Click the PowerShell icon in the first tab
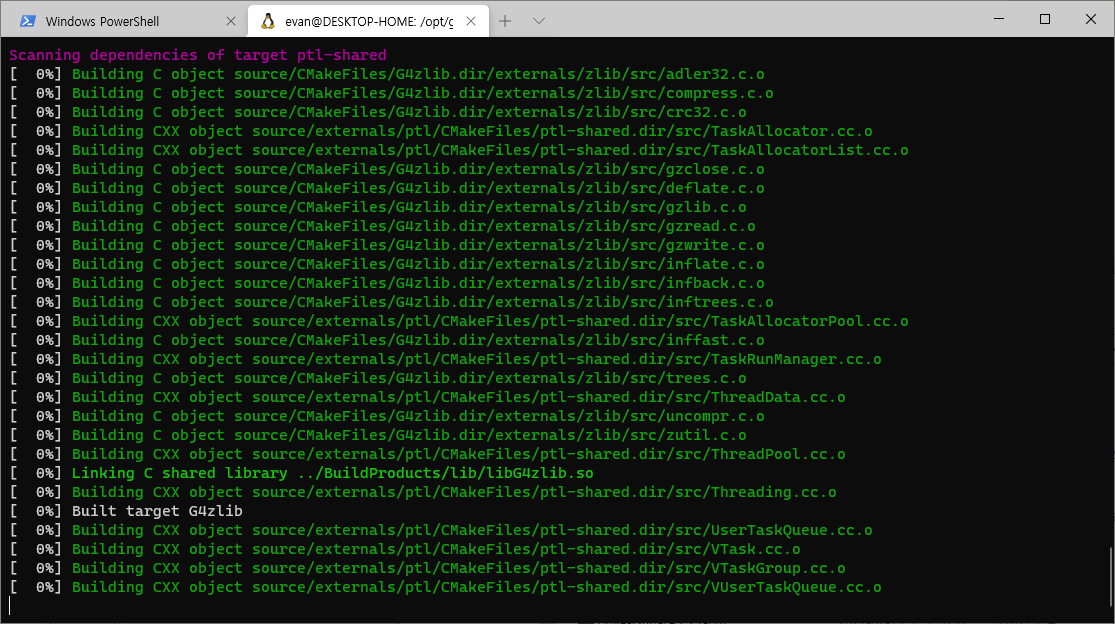The width and height of the screenshot is (1115, 624). click(29, 21)
